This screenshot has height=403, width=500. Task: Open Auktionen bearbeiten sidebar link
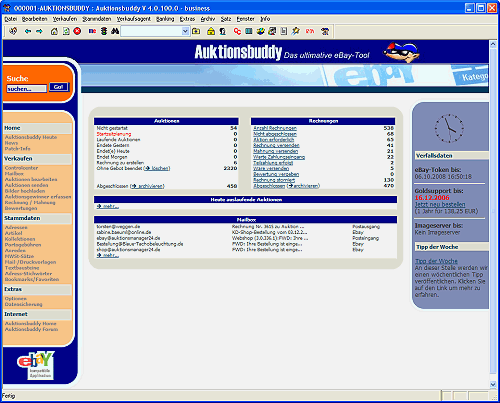tap(31, 179)
